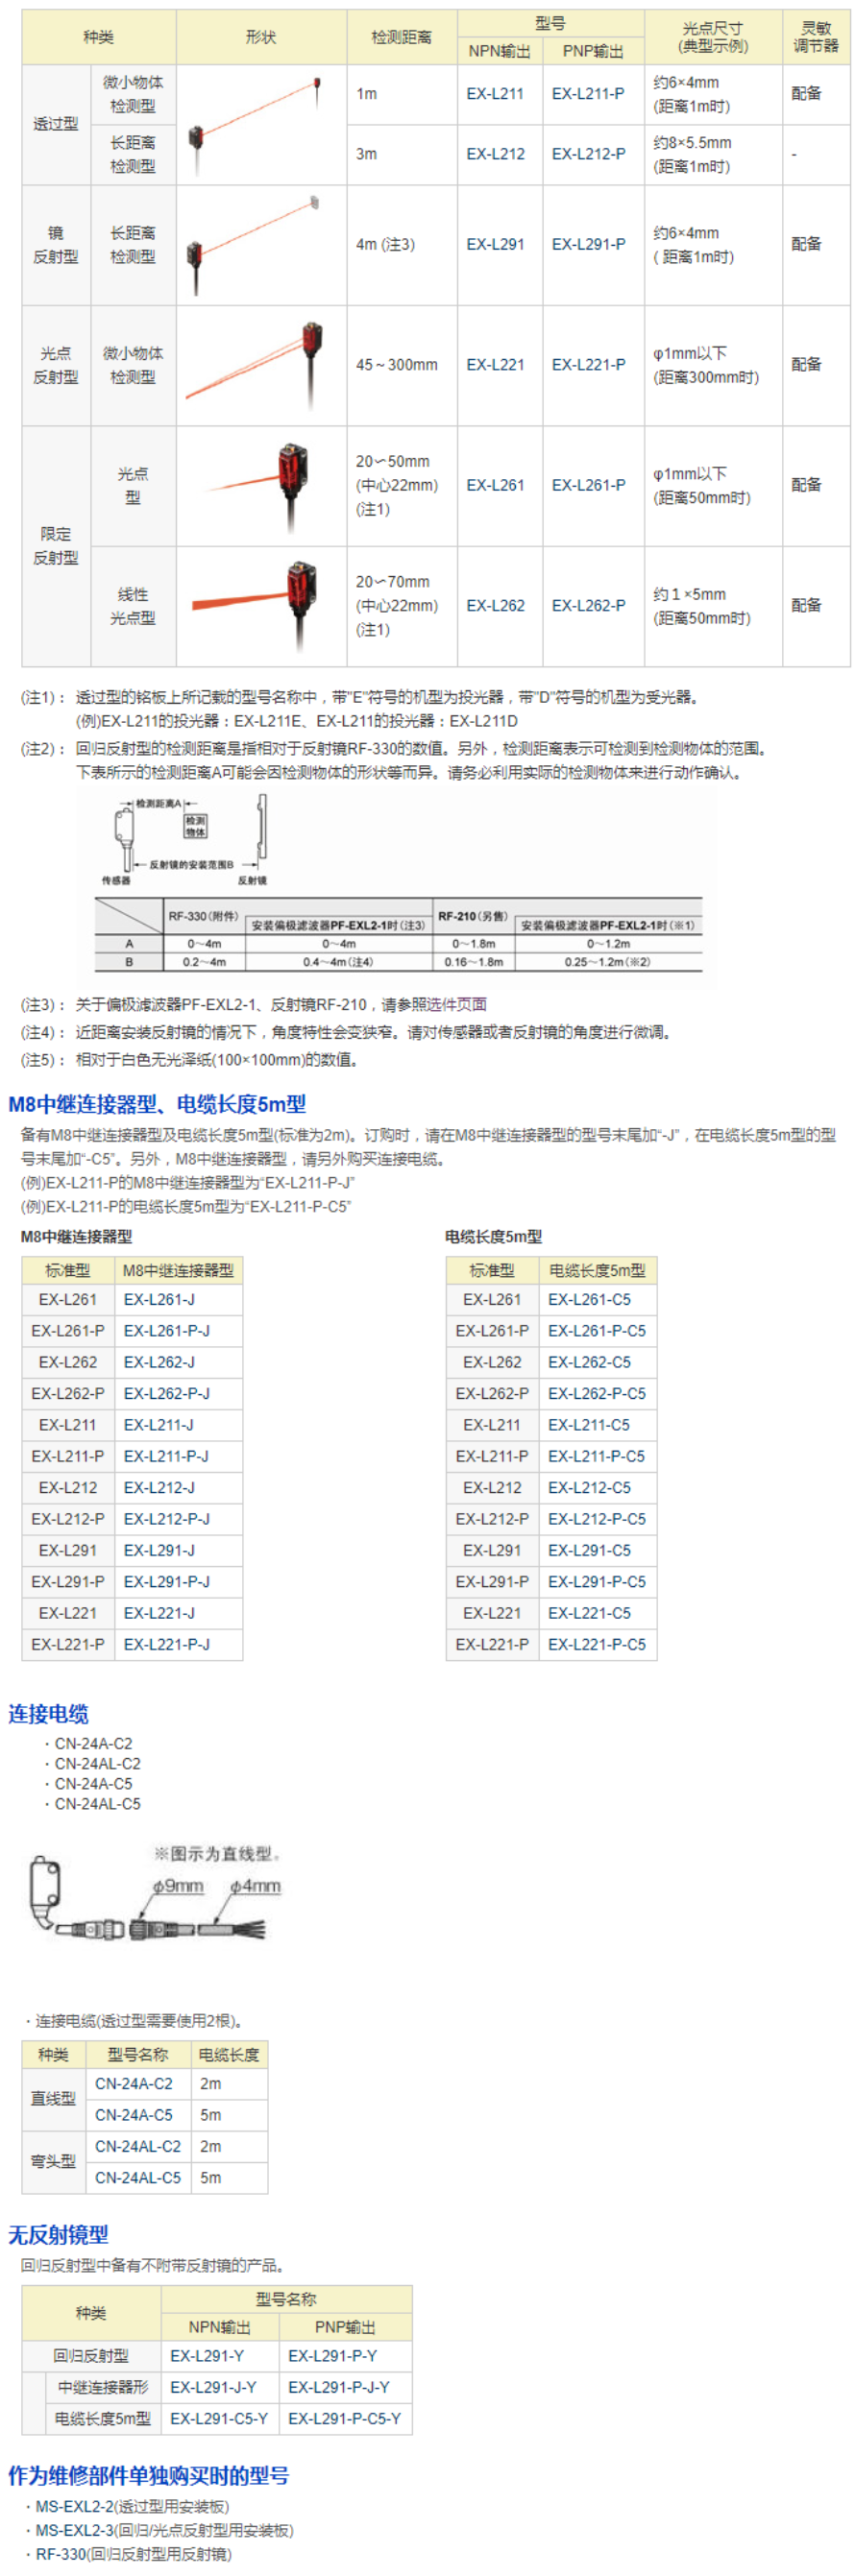
Task: Click the EX-L221 spot reflective sensor image
Action: pos(260,365)
